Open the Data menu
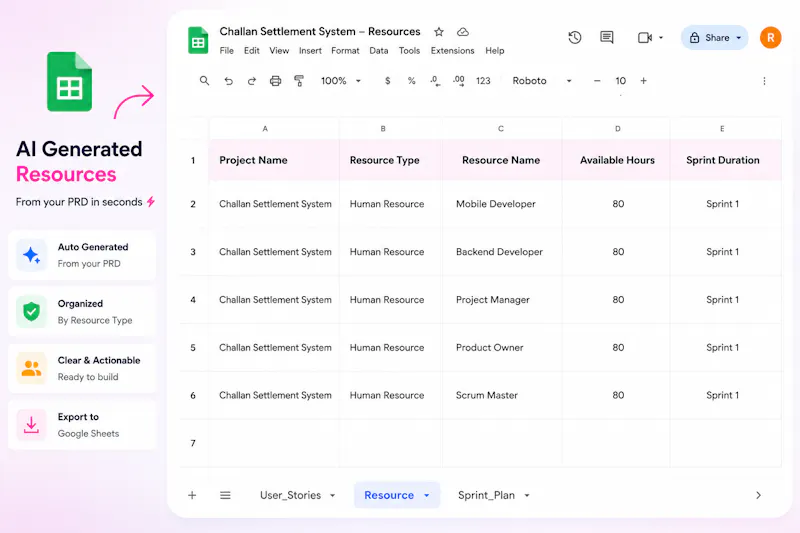The width and height of the screenshot is (800, 533). tap(379, 50)
